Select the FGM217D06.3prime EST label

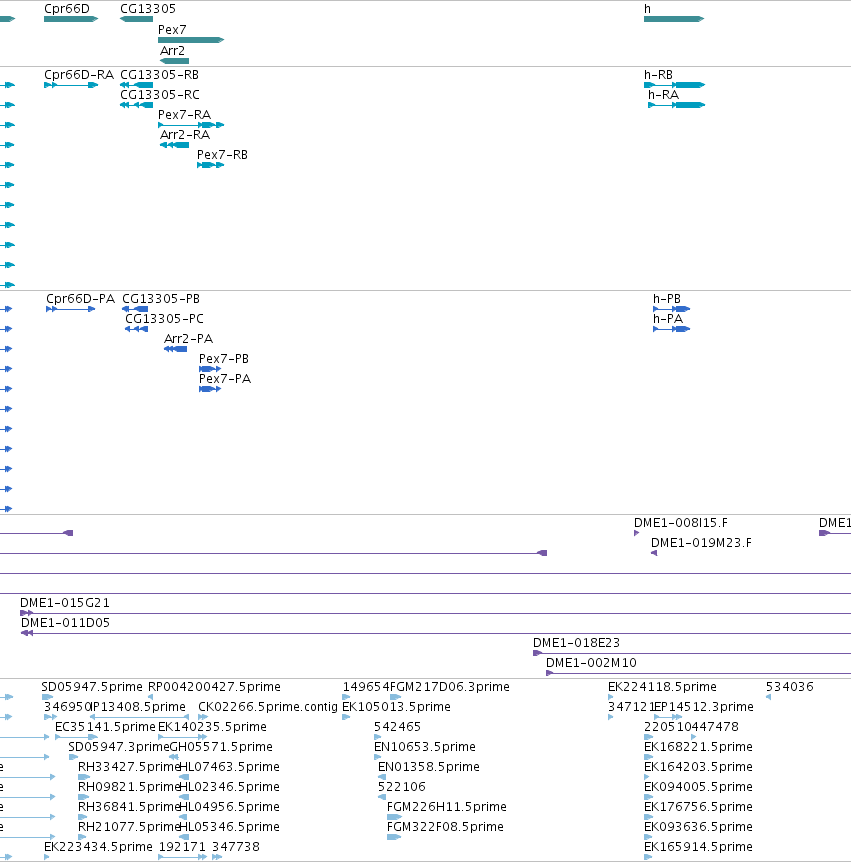(450, 687)
